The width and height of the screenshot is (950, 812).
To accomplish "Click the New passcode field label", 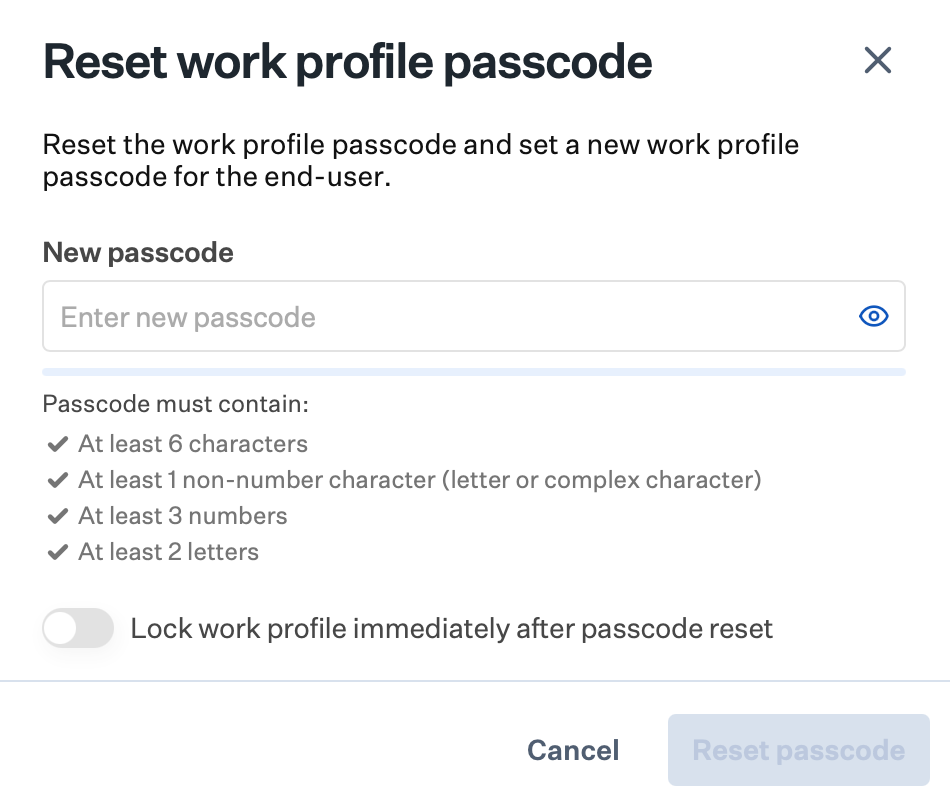I will pos(138,253).
